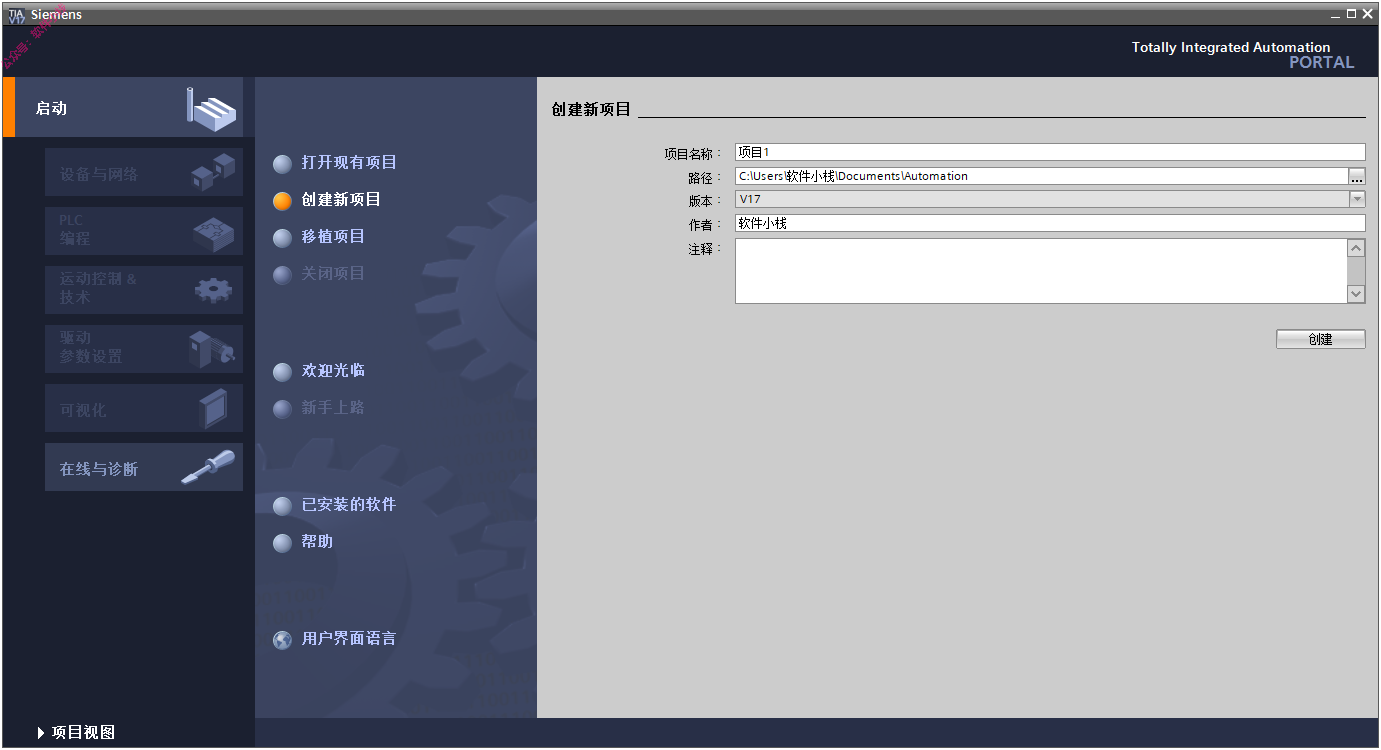Click the bullet beside 移植项目
This screenshot has width=1381, height=750.
click(283, 237)
